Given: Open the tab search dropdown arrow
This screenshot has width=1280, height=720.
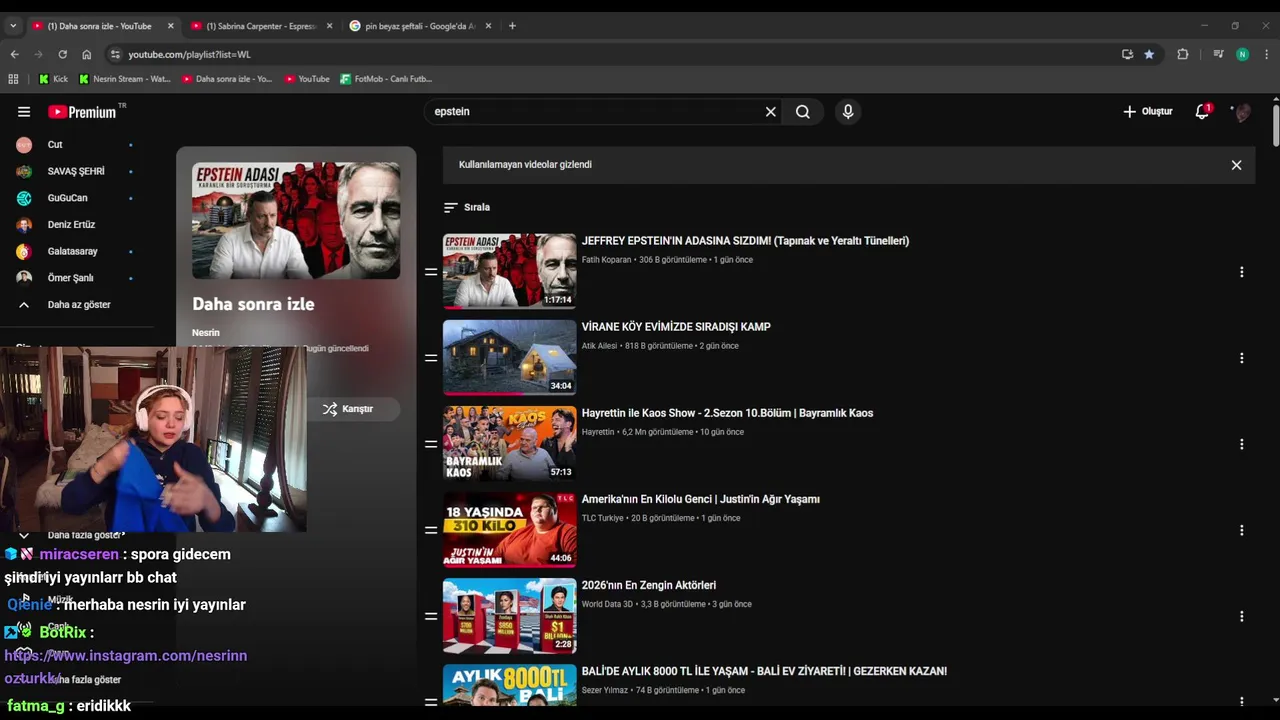Looking at the screenshot, I should 13,26.
